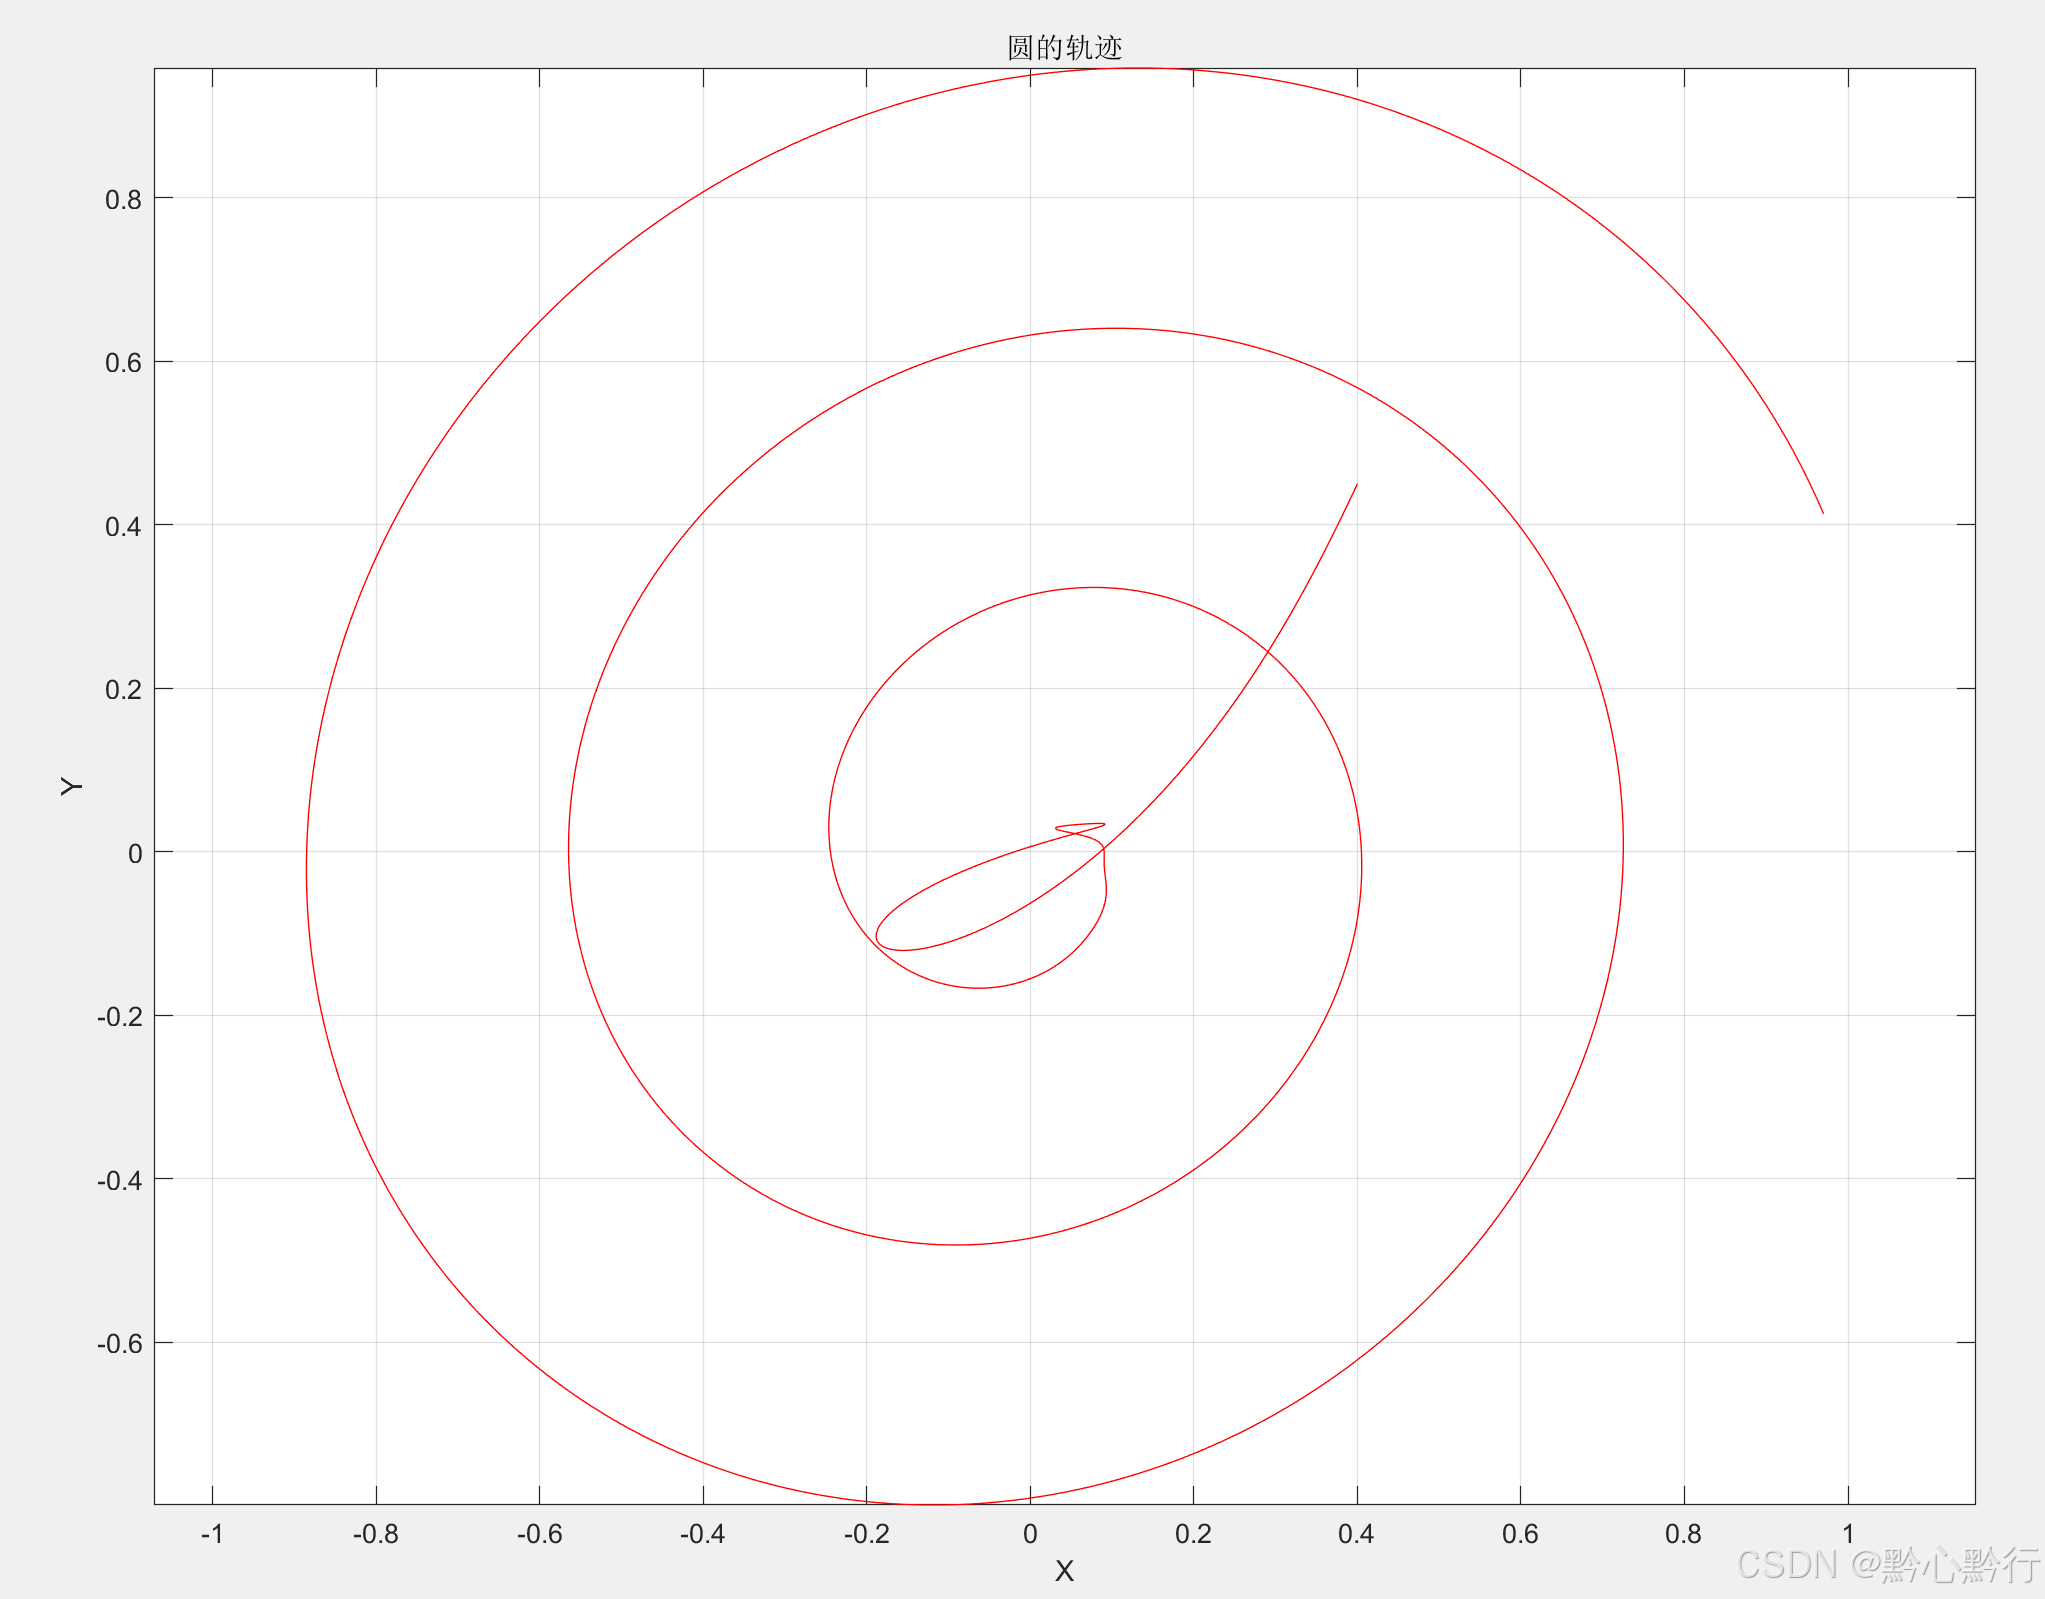
Task: Click the y-axis tick label 0
Action: [x=135, y=853]
